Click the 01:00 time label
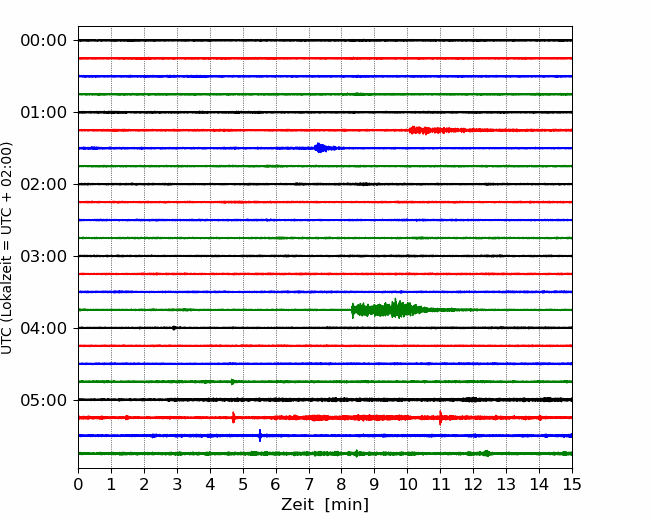This screenshot has height=520, width=650. click(x=44, y=112)
